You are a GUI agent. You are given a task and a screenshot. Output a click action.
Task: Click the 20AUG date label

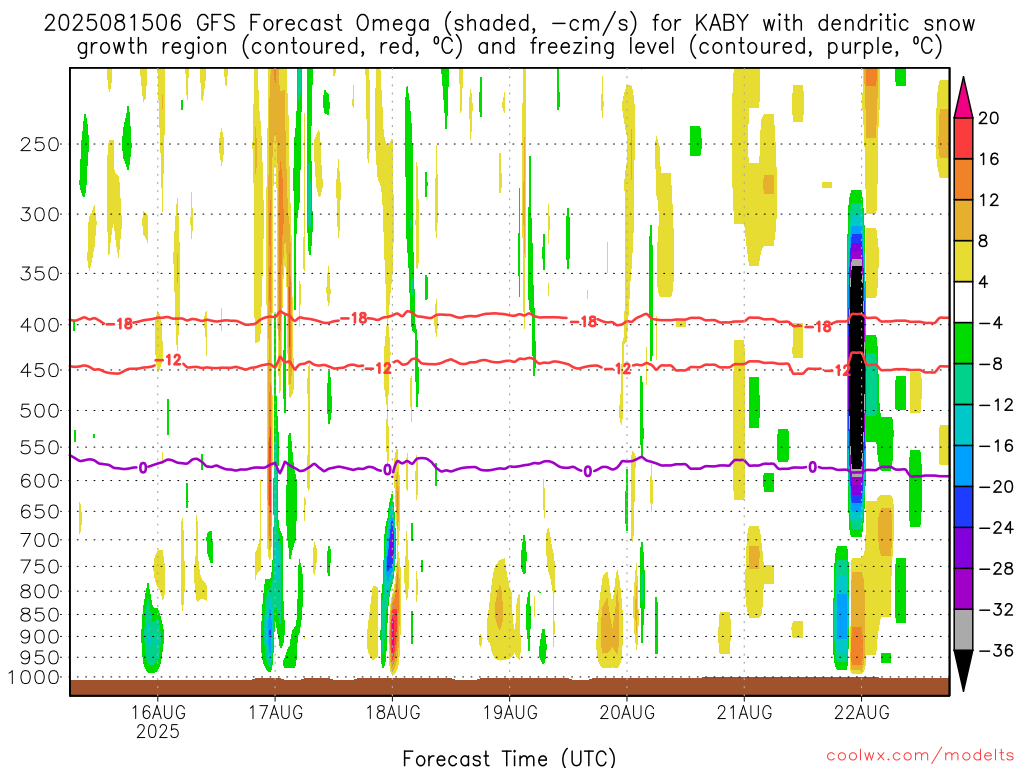pyautogui.click(x=627, y=712)
